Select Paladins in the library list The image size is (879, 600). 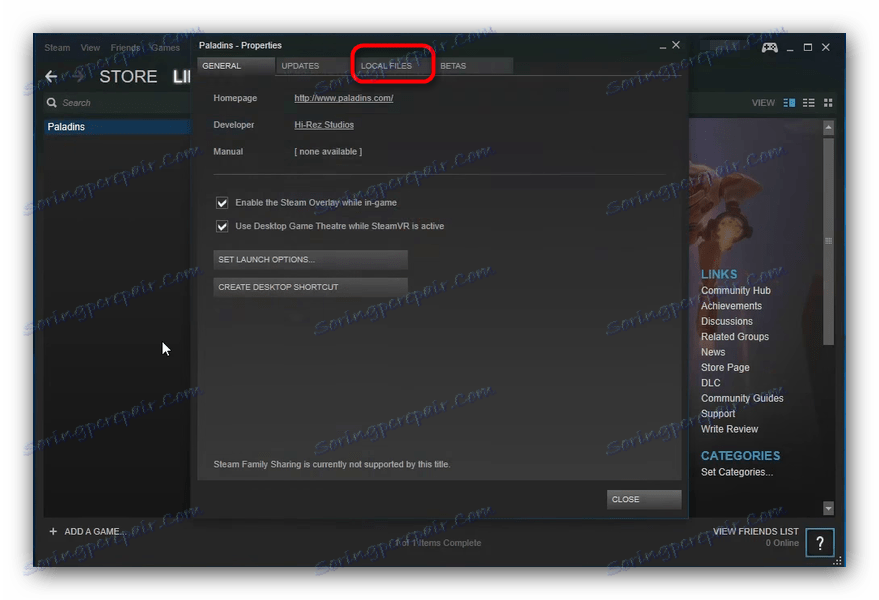click(x=117, y=127)
